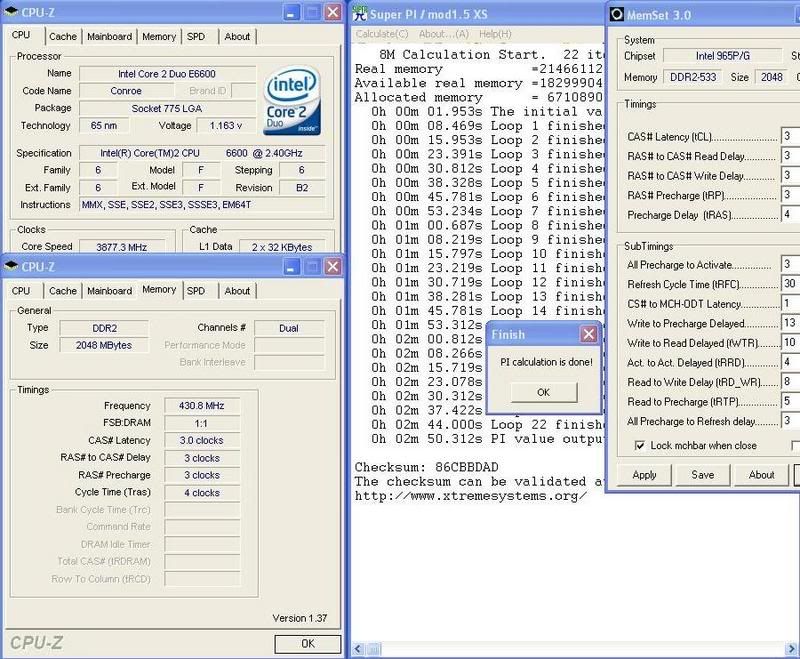
Task: Toggle the Lock mchbar when close checkbox
Action: coord(639,445)
